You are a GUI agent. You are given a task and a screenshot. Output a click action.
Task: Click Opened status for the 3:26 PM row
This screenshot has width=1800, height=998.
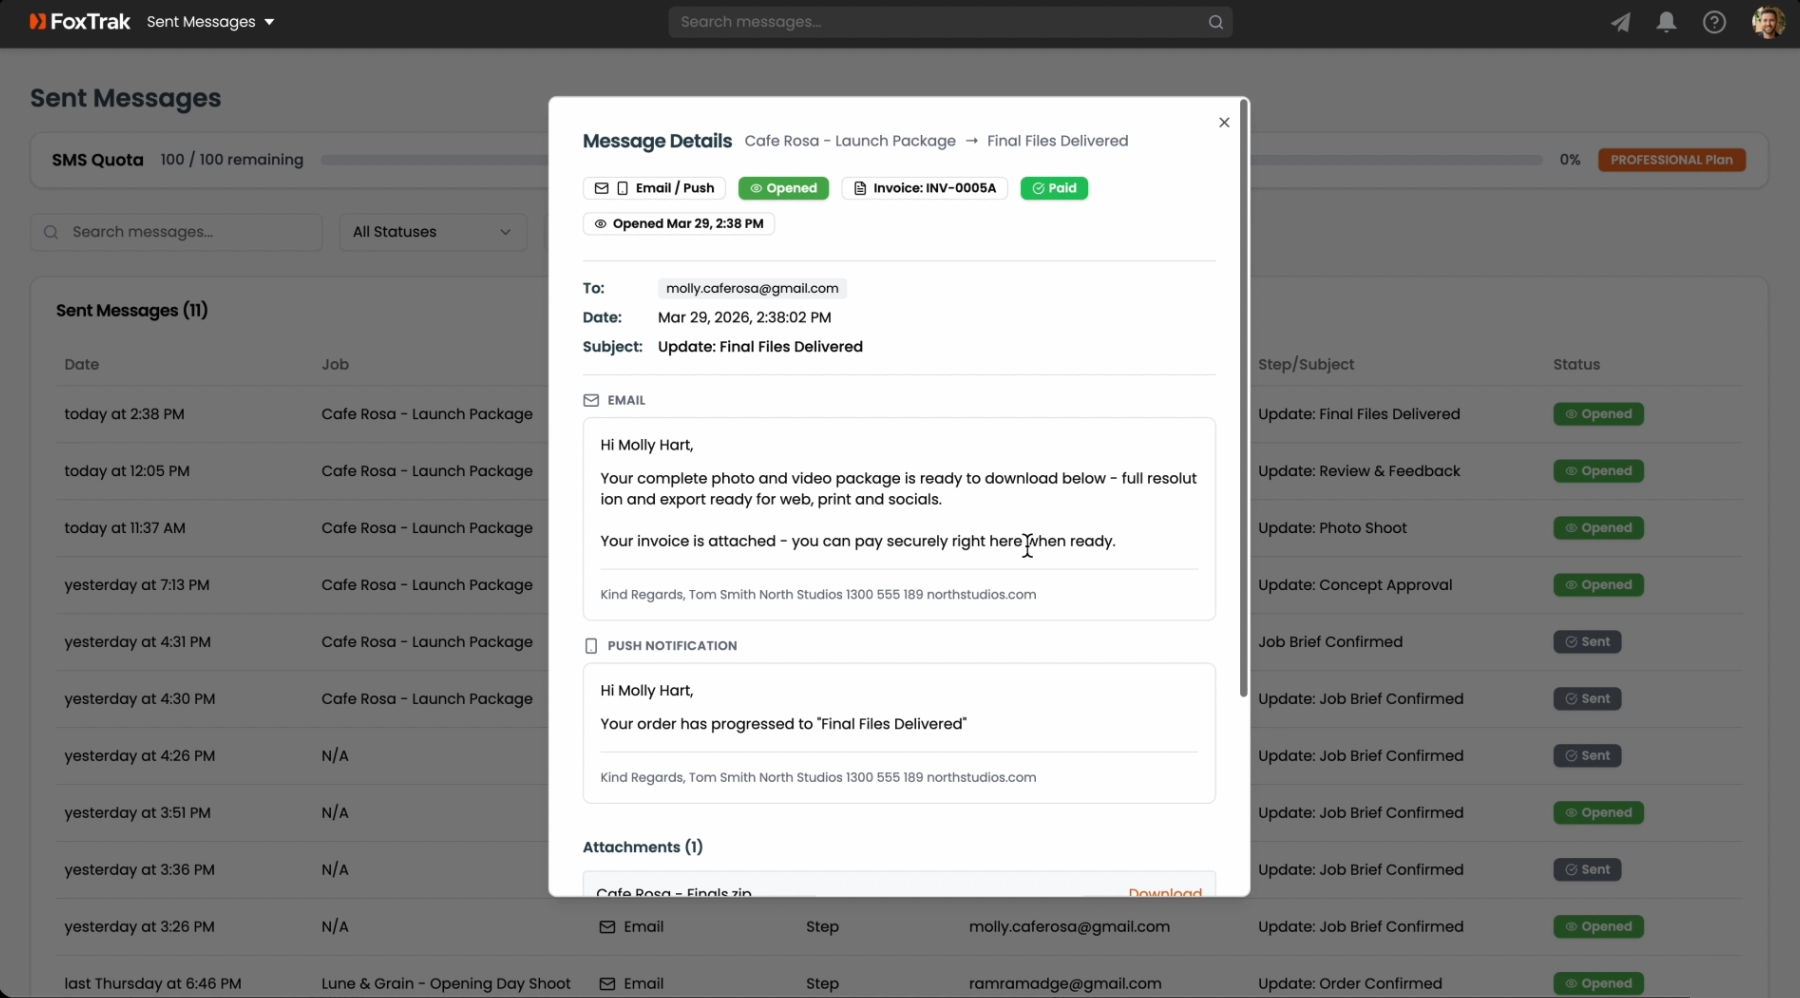1598,927
